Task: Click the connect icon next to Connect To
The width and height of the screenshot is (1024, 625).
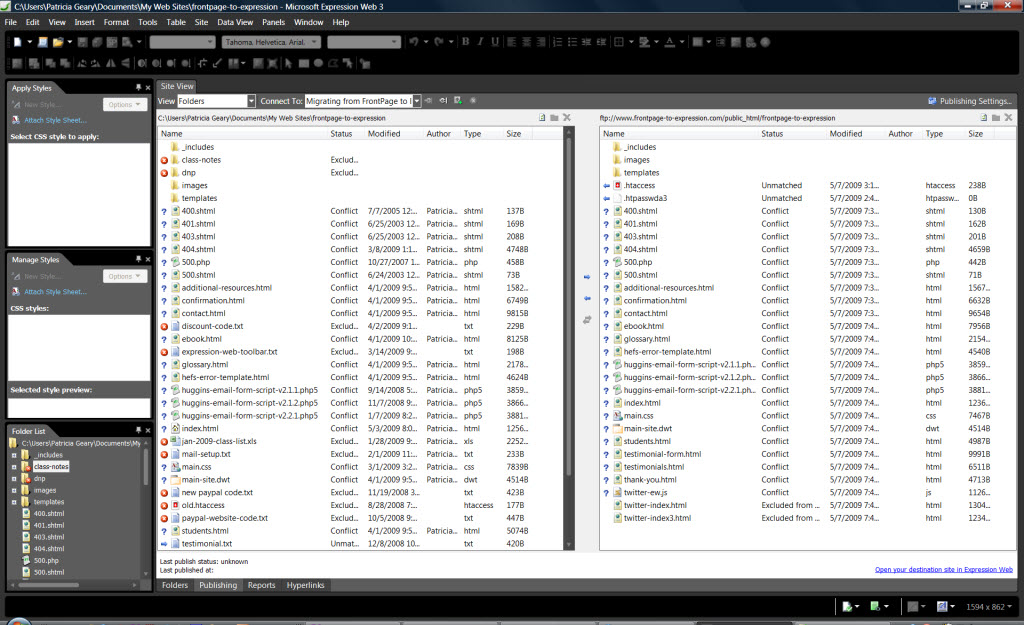Action: pos(428,101)
